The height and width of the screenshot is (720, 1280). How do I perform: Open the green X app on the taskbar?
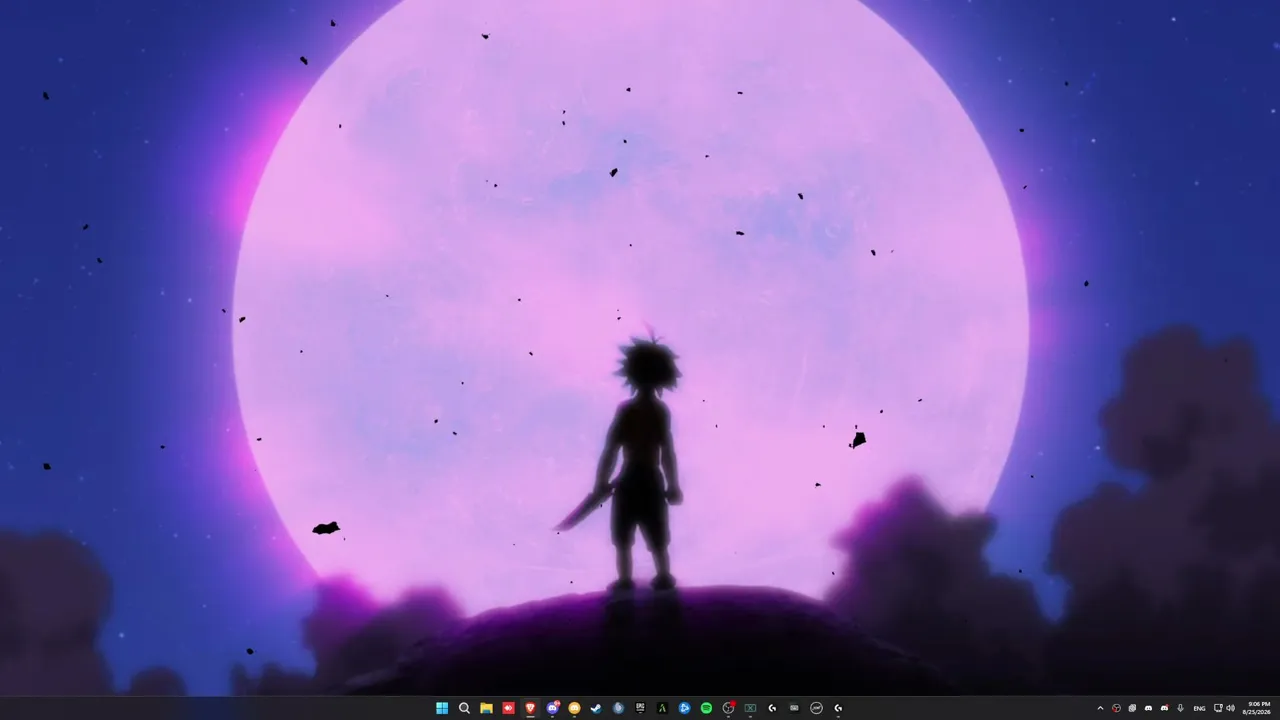[x=750, y=708]
